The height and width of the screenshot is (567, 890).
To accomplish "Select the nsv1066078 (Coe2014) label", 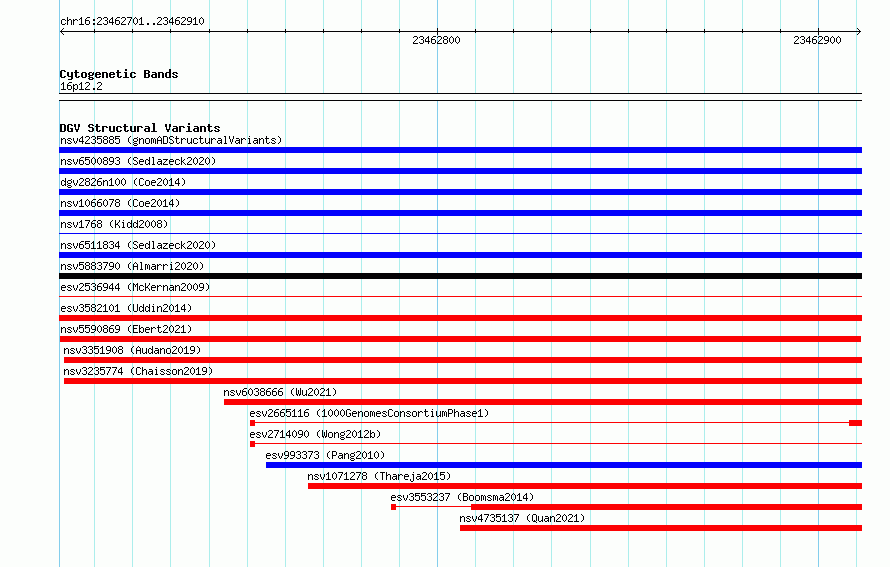I will (x=120, y=203).
